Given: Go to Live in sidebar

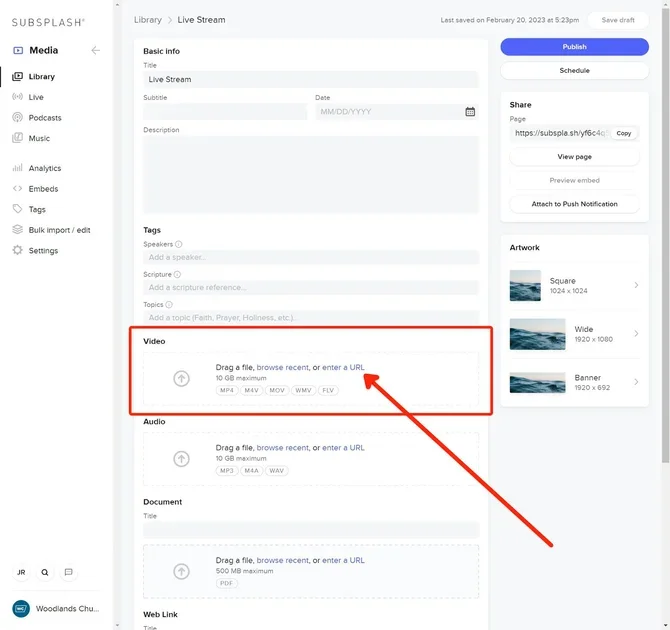Looking at the screenshot, I should click(x=36, y=97).
